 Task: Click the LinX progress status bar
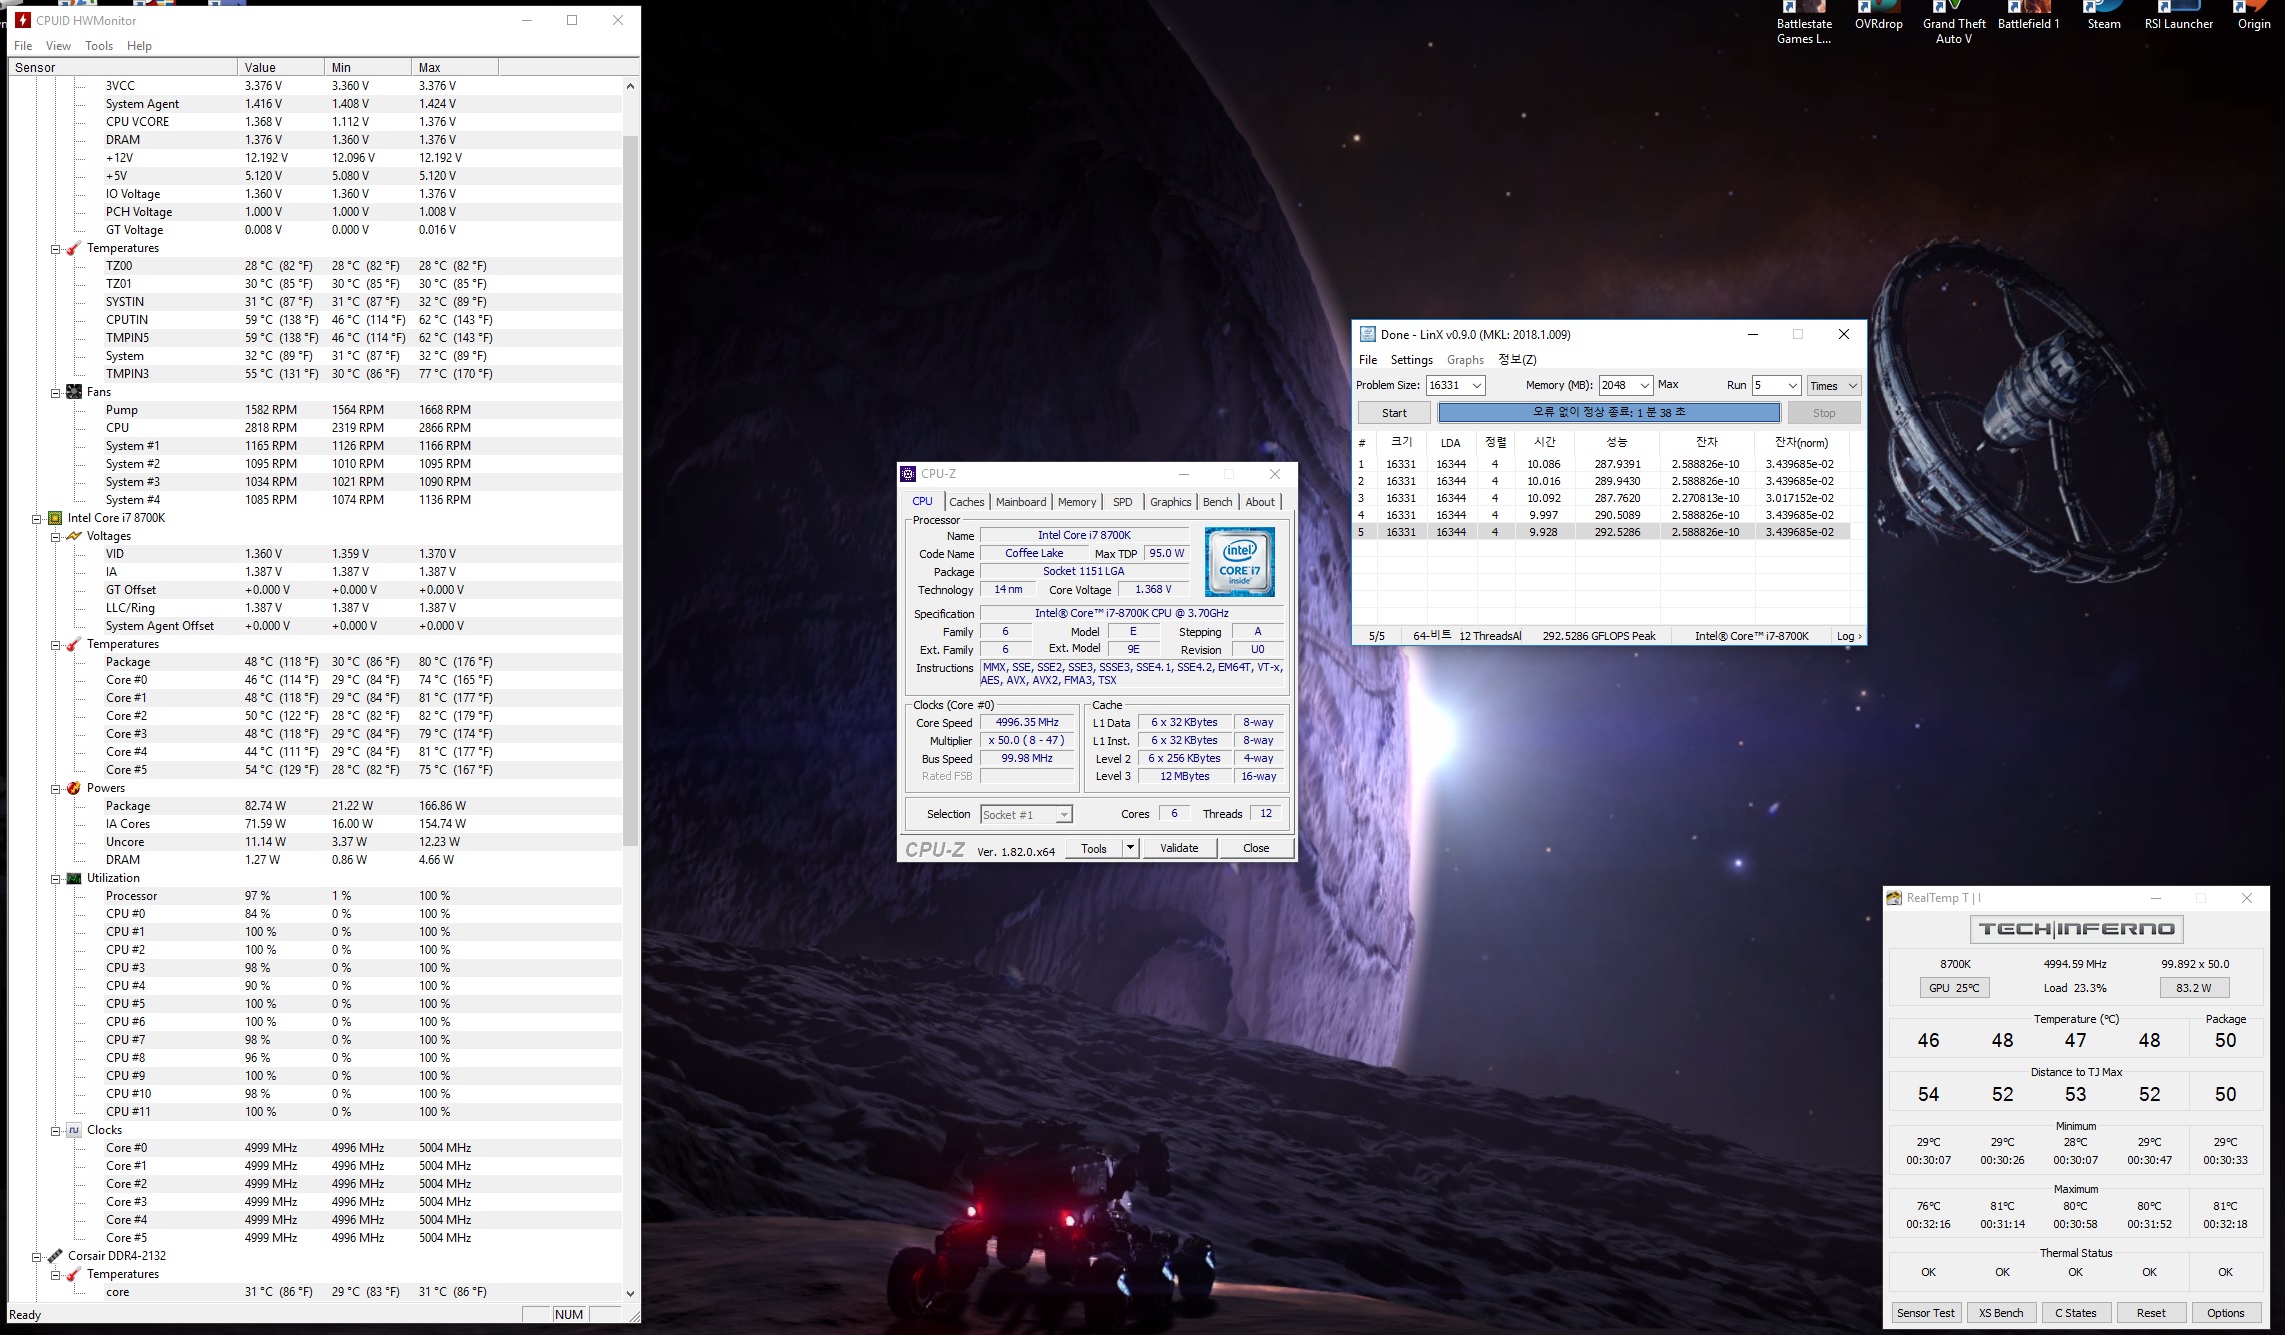1608,413
